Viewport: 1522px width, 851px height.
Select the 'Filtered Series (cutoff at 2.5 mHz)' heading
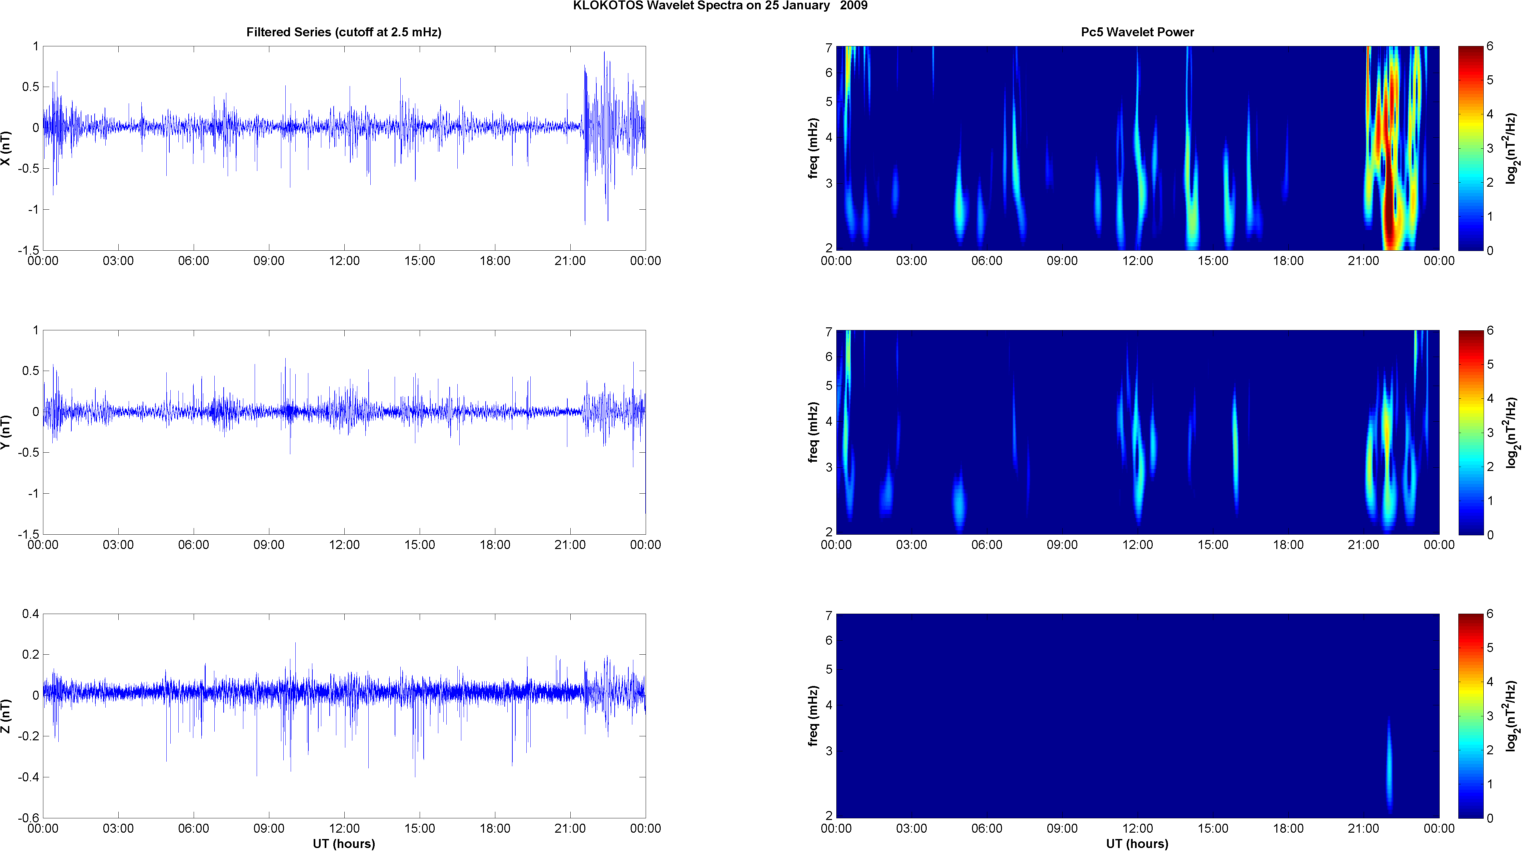click(344, 32)
